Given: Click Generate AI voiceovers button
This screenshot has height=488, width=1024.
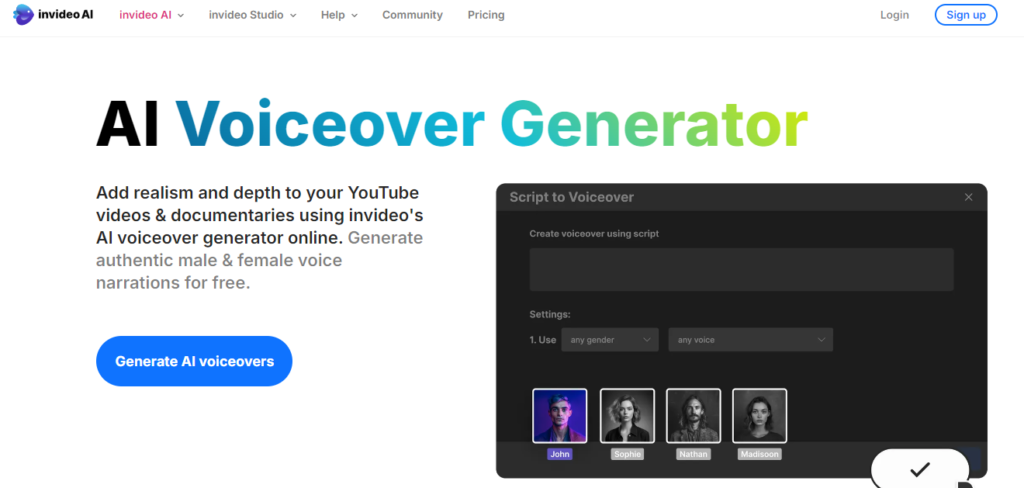Looking at the screenshot, I should pos(194,361).
